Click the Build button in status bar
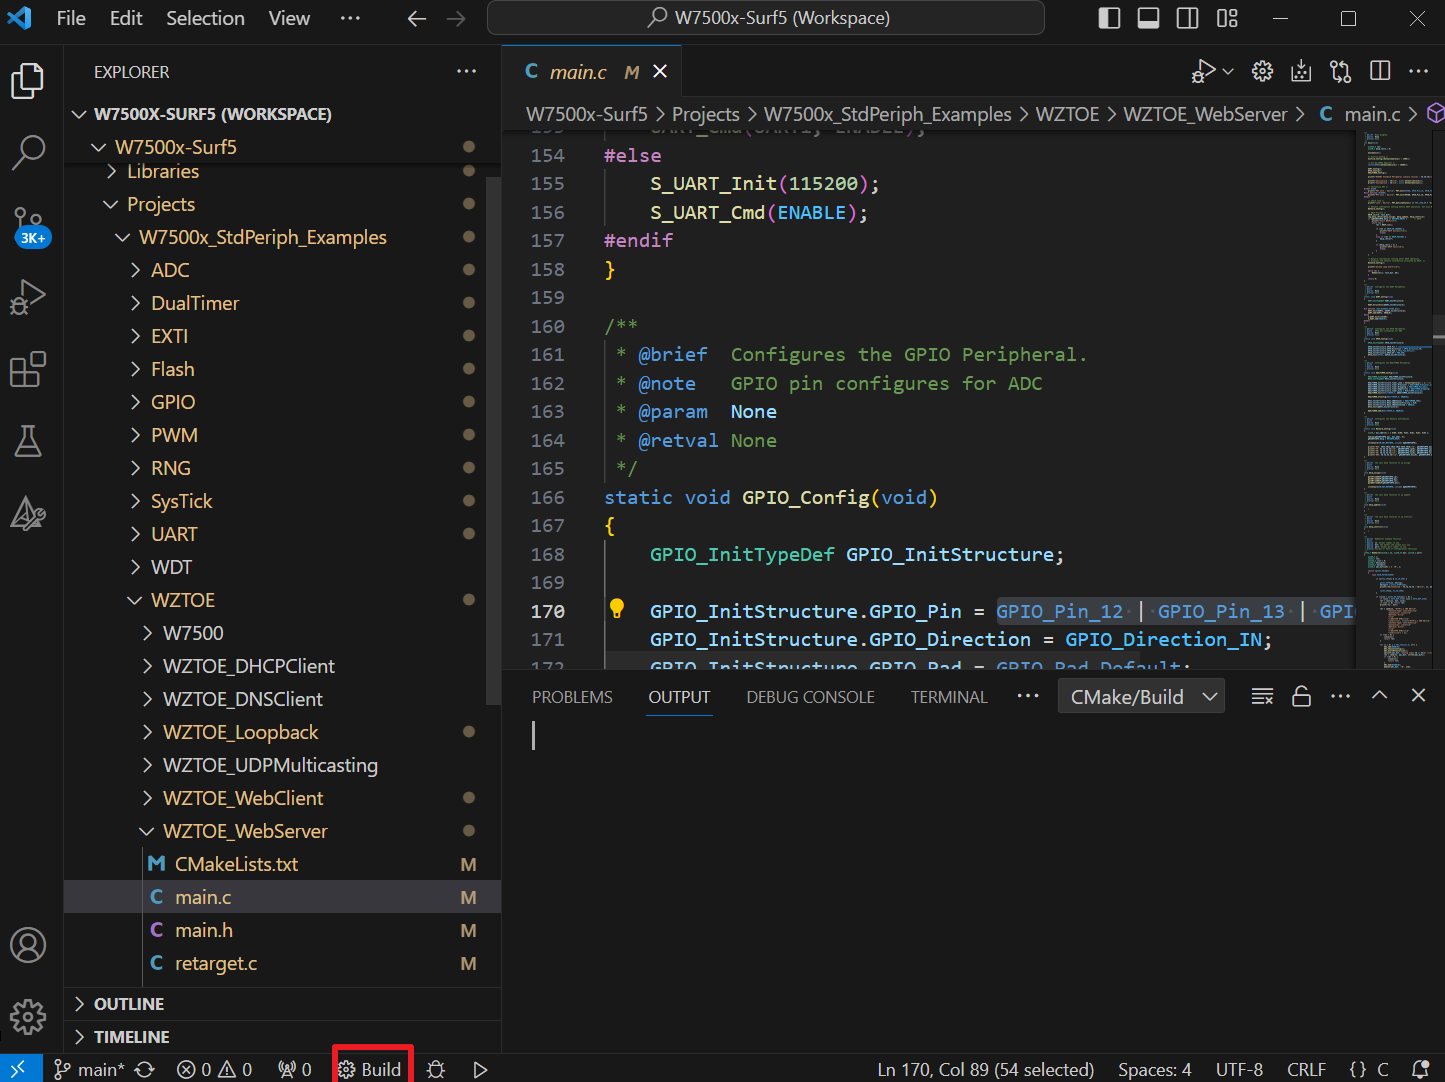This screenshot has height=1082, width=1445. click(370, 1069)
